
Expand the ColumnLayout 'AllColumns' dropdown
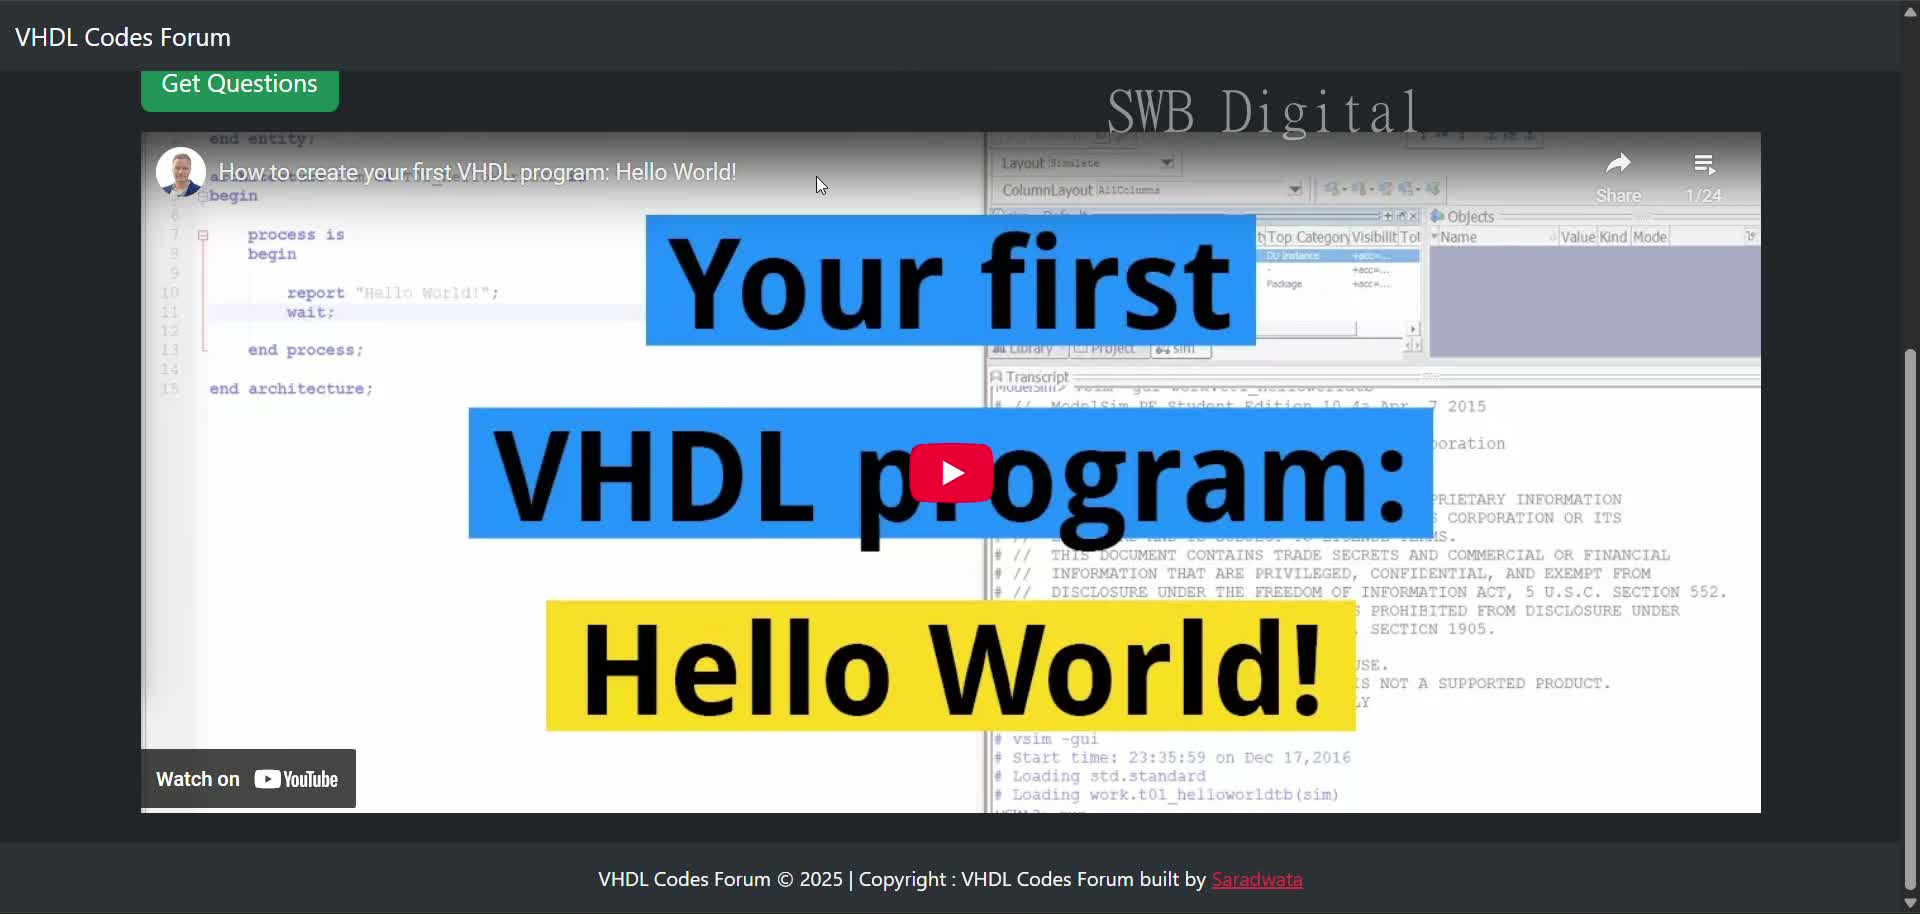[x=1296, y=190]
